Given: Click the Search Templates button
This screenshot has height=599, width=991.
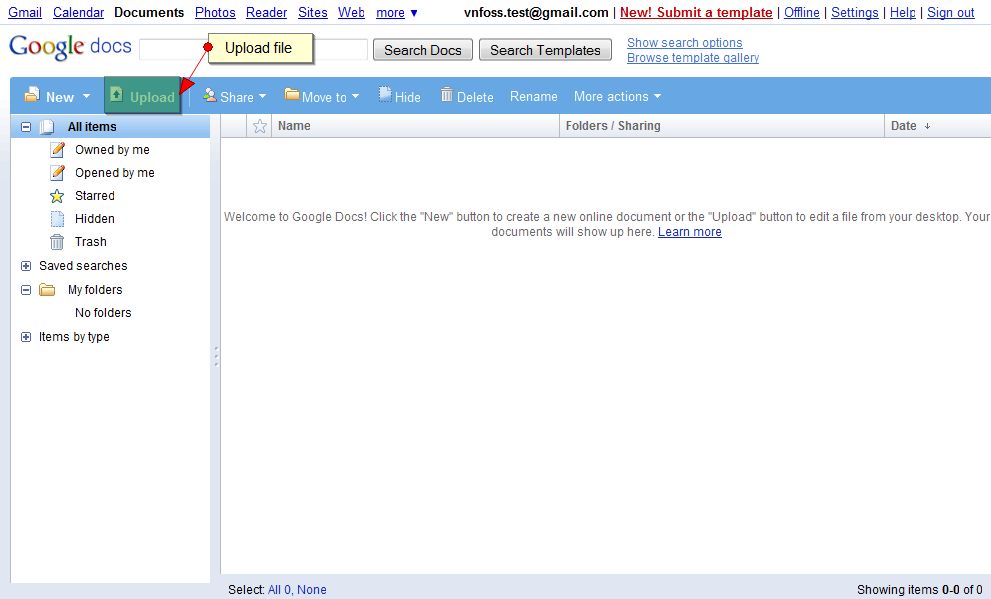Looking at the screenshot, I should [545, 50].
